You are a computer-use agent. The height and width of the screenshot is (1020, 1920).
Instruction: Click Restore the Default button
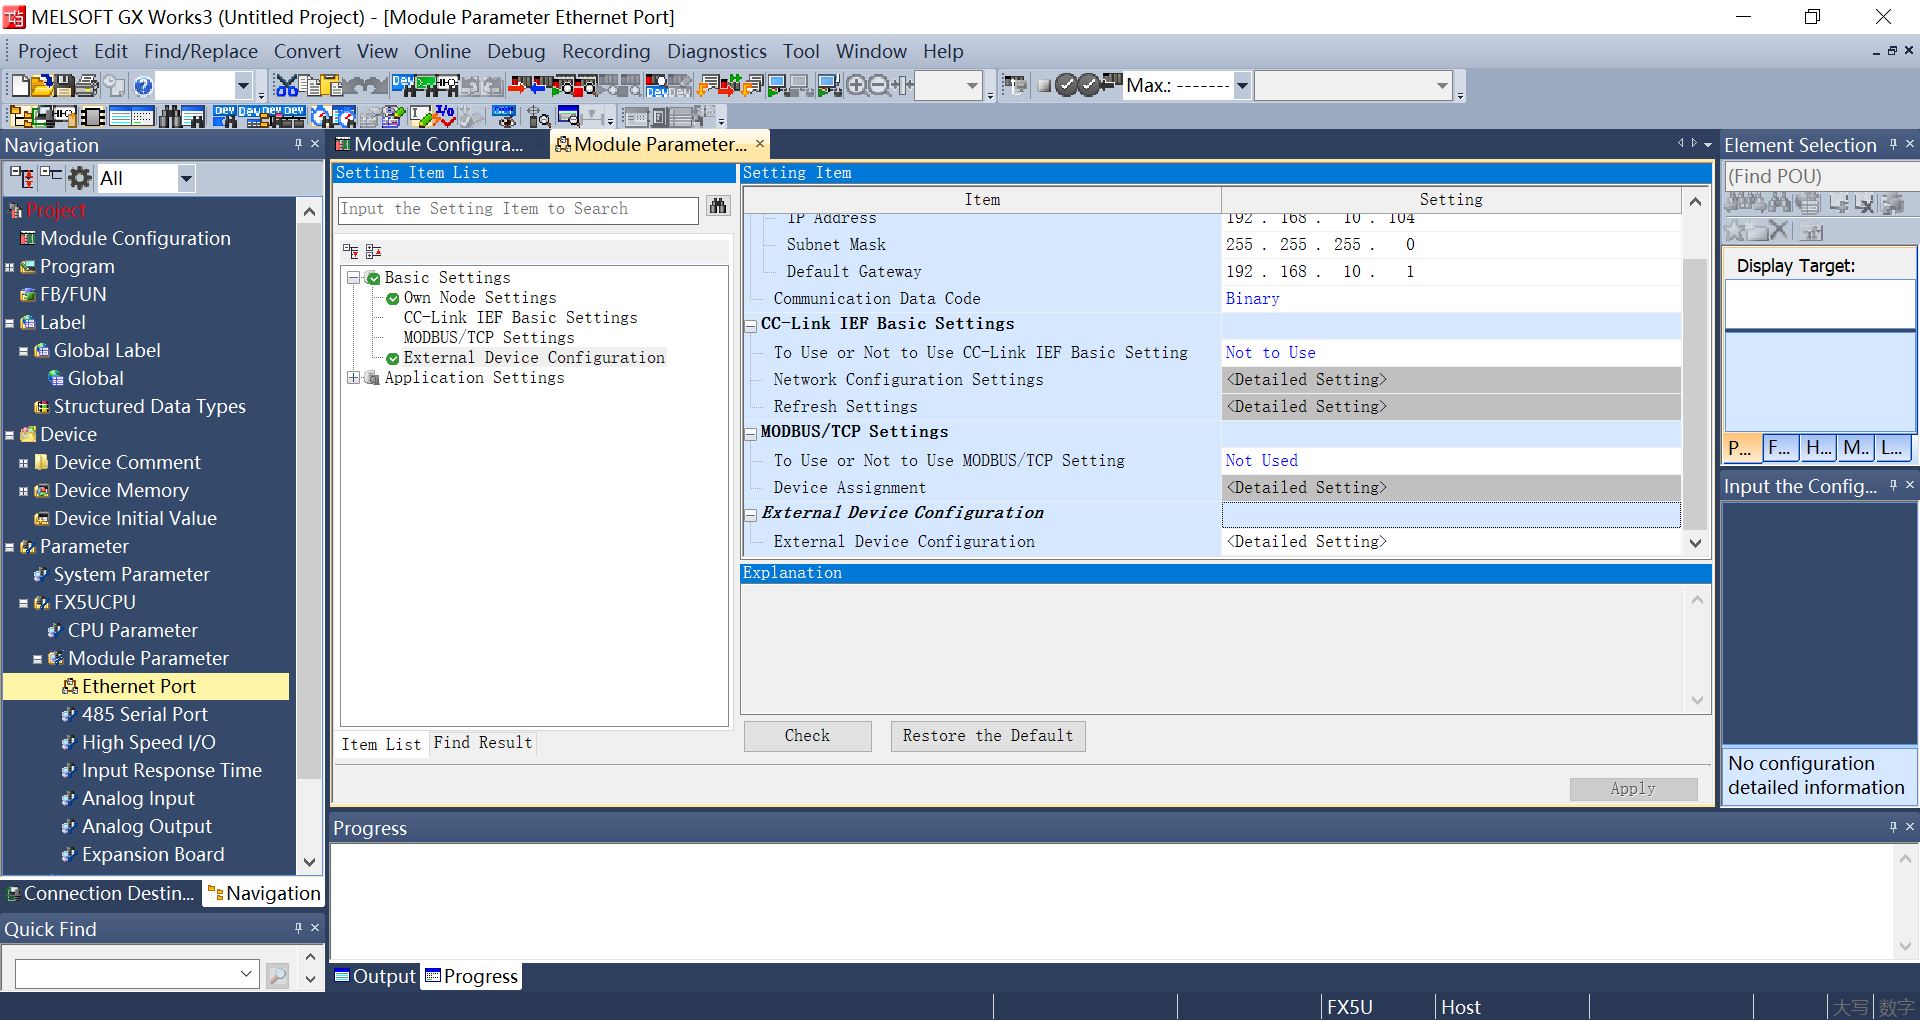tap(987, 736)
